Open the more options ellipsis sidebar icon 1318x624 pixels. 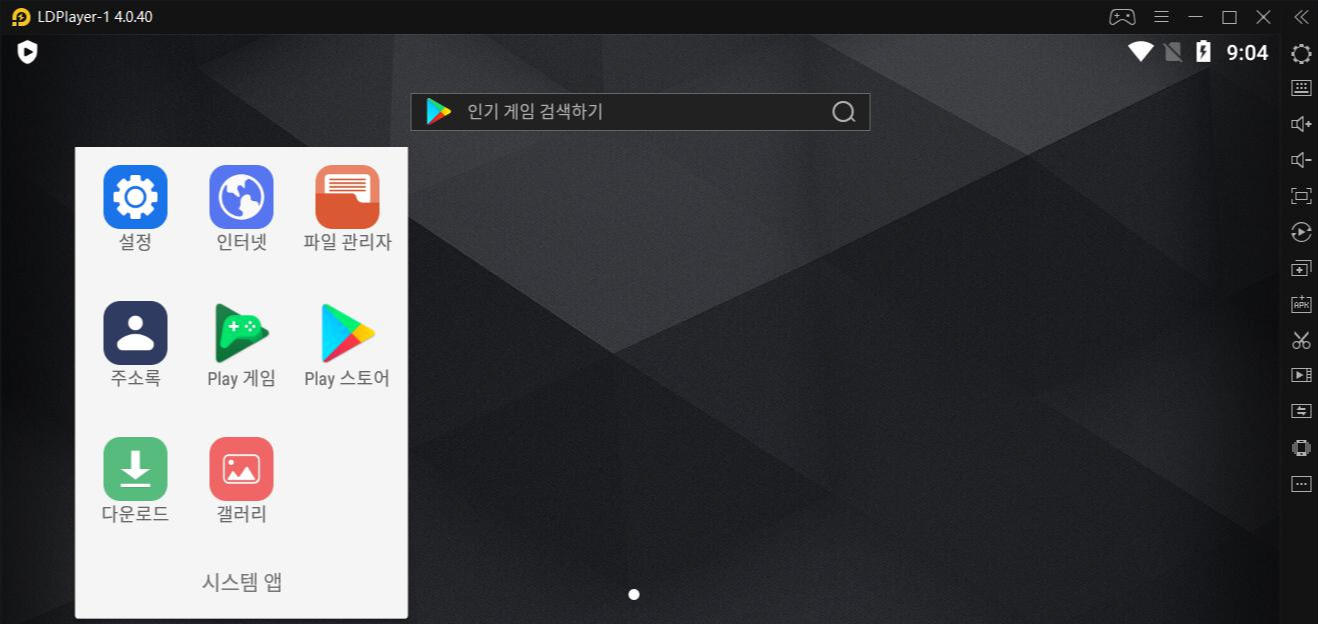[1301, 484]
